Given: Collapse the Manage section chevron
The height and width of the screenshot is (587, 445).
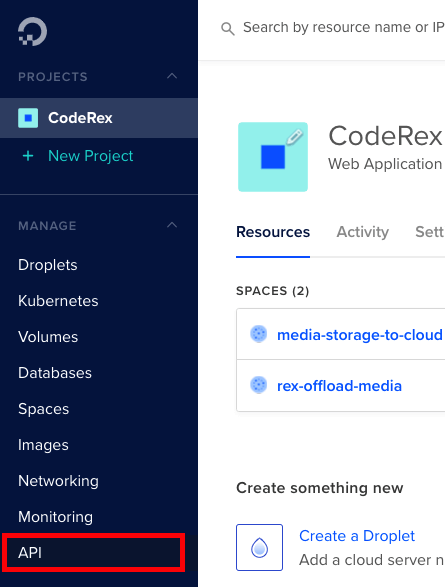Looking at the screenshot, I should pos(172,225).
